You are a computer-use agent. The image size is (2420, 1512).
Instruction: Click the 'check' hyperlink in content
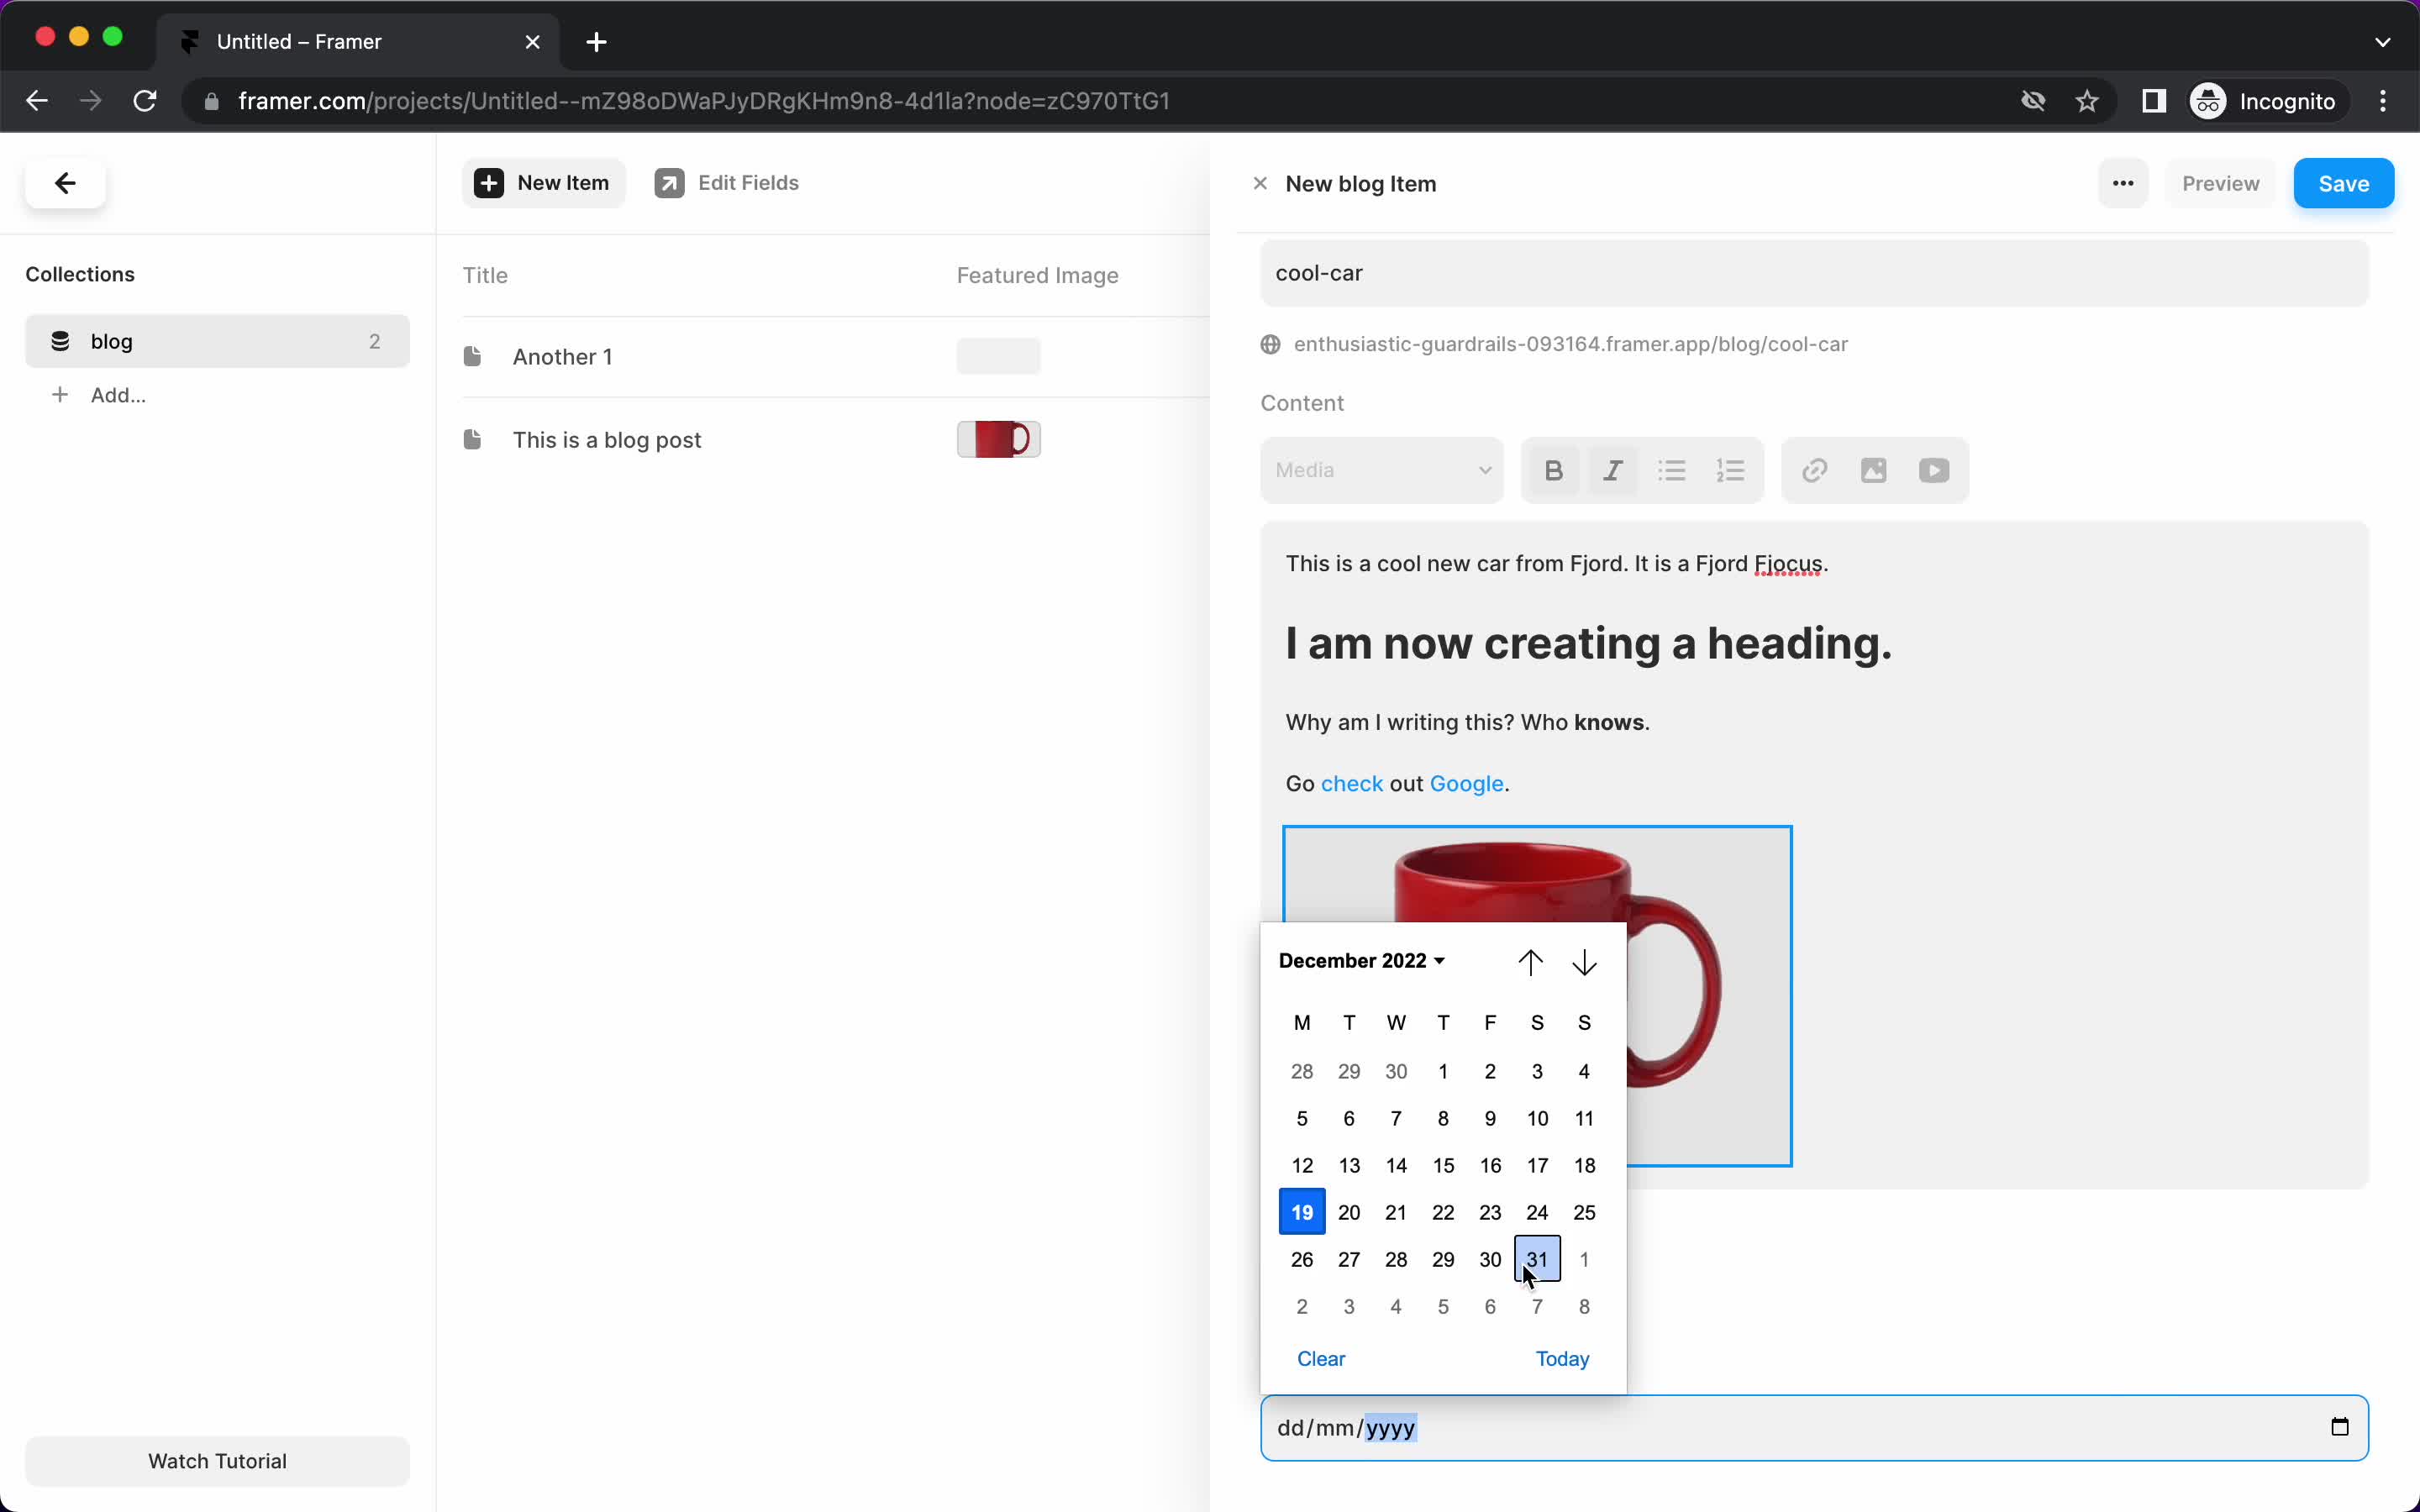(1354, 784)
